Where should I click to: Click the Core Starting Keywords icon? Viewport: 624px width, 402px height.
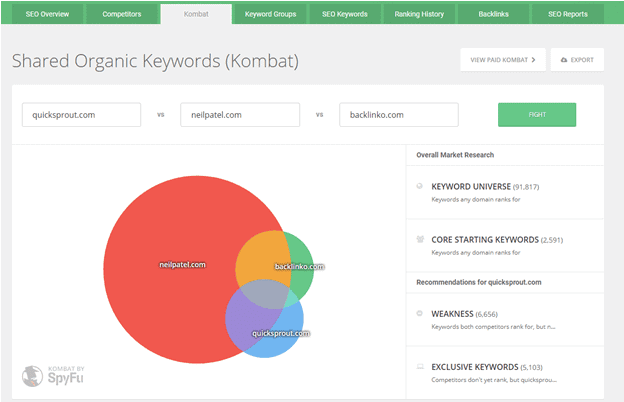(x=420, y=239)
